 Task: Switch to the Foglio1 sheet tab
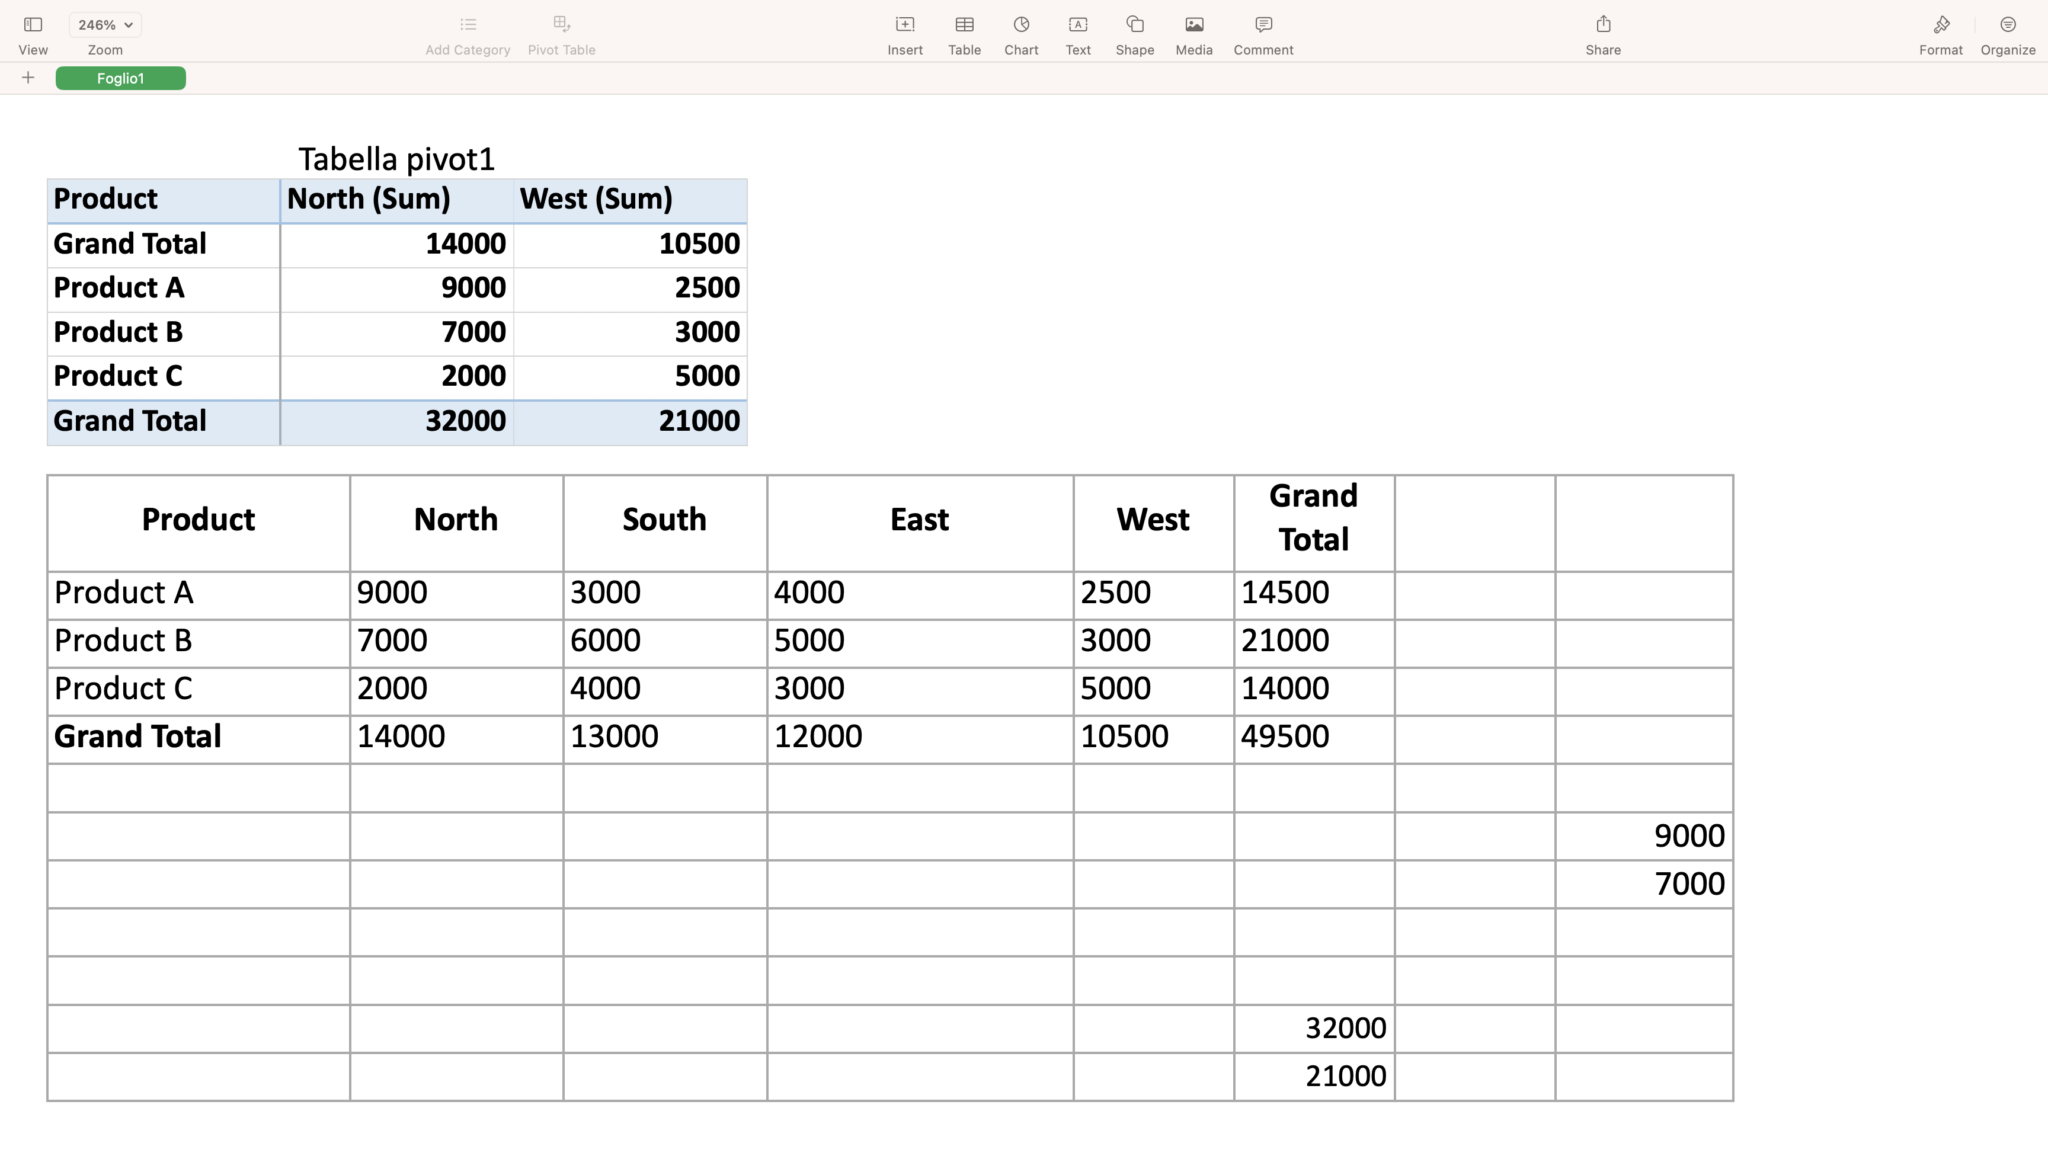coord(120,77)
